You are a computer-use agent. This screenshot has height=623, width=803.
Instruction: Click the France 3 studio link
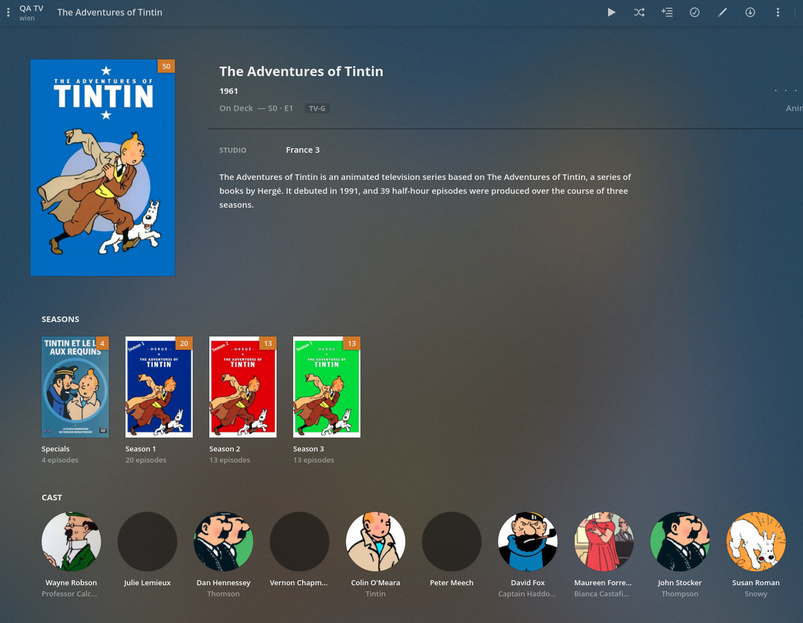(x=303, y=150)
